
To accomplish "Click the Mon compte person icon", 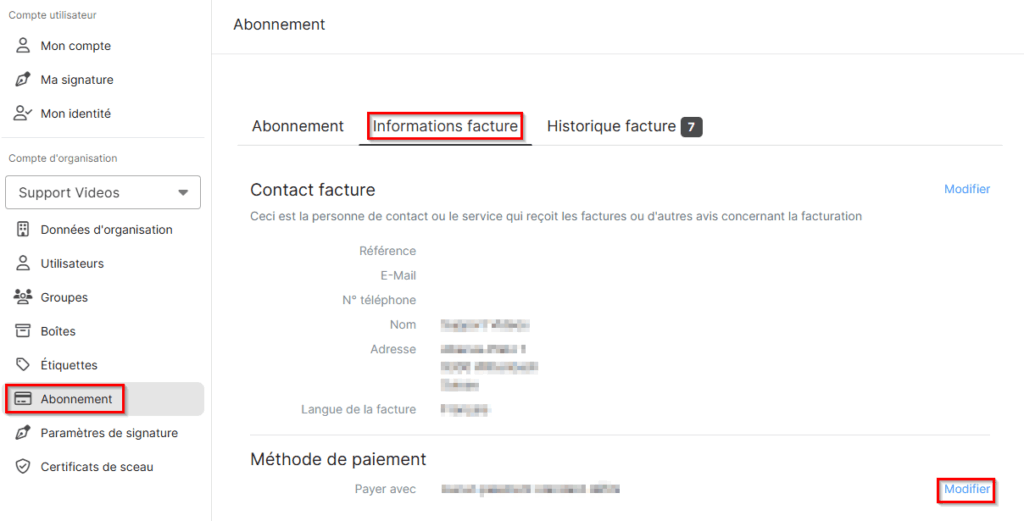I will point(23,46).
